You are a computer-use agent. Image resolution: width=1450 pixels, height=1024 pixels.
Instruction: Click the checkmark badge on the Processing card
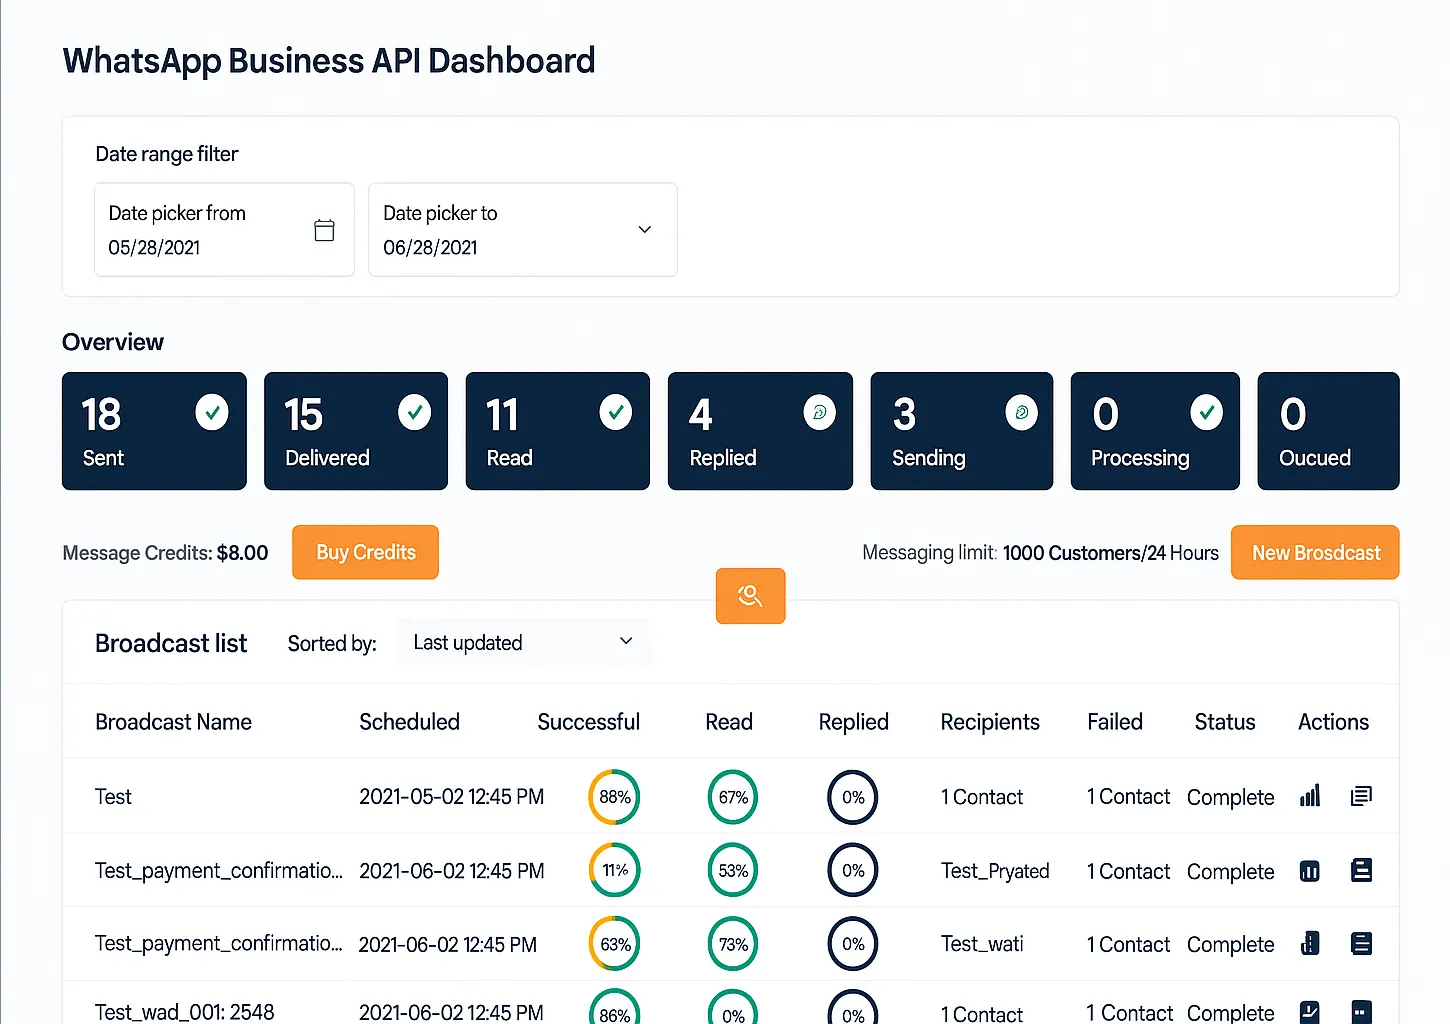[x=1206, y=411]
